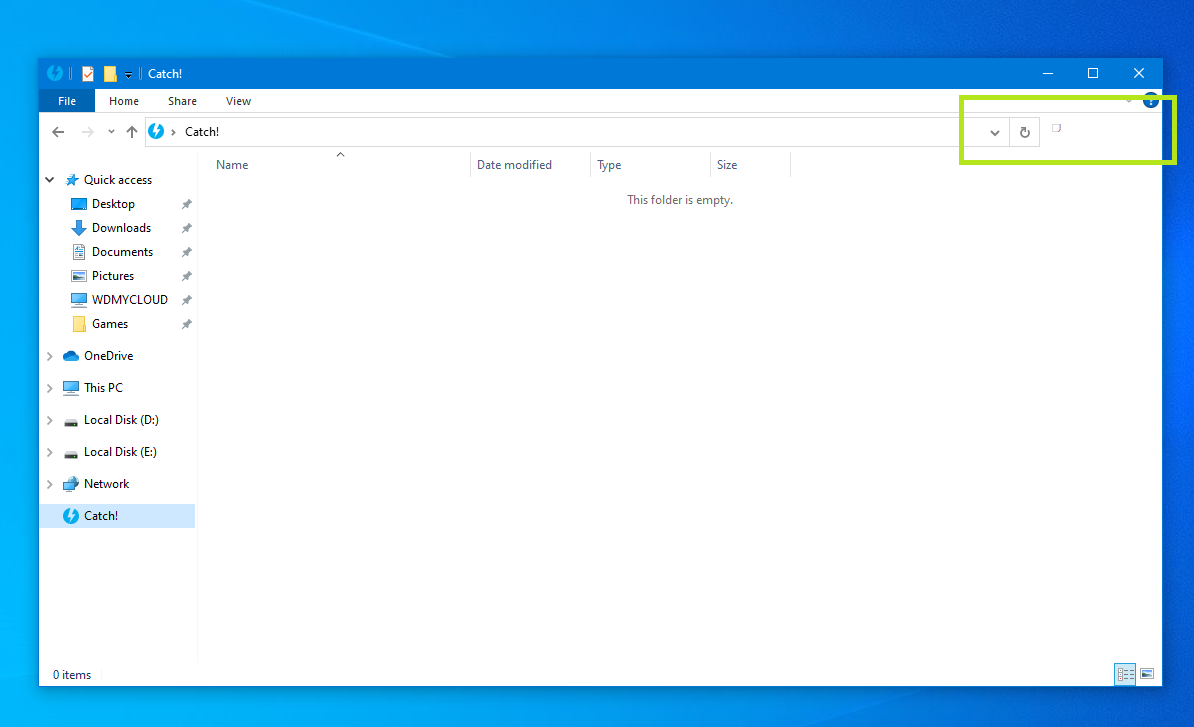Switch to details view in status bar
1194x727 pixels.
pos(1125,674)
